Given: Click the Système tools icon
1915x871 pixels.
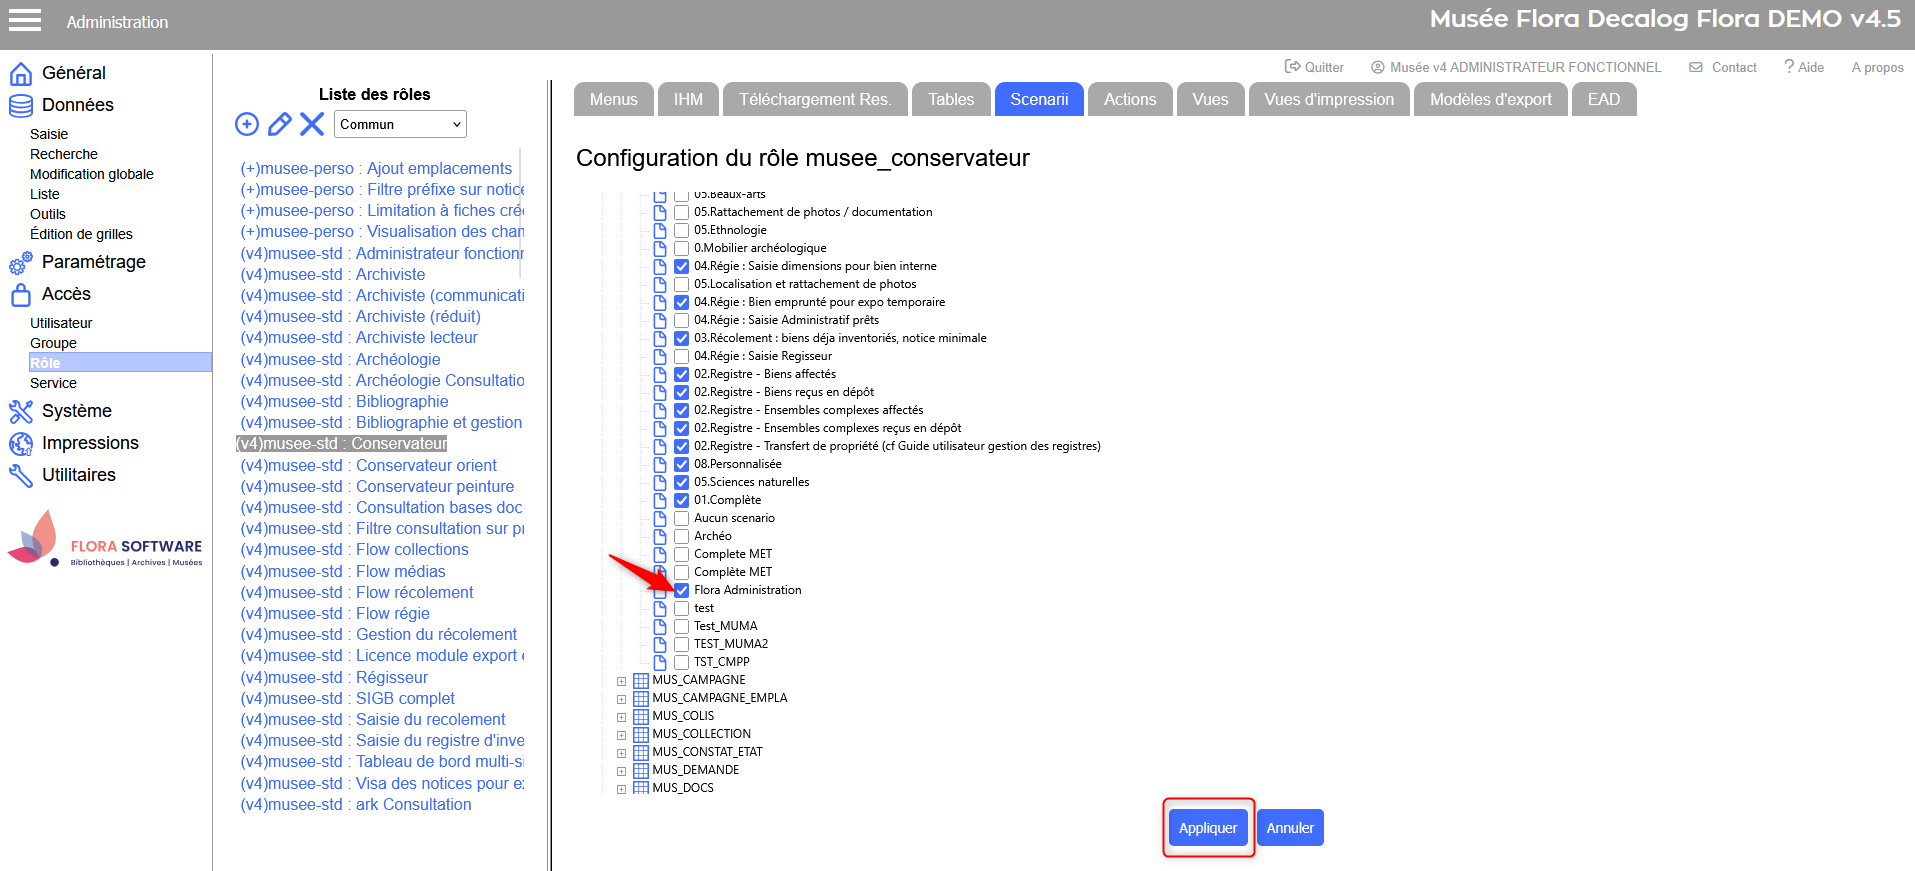Looking at the screenshot, I should 20,412.
